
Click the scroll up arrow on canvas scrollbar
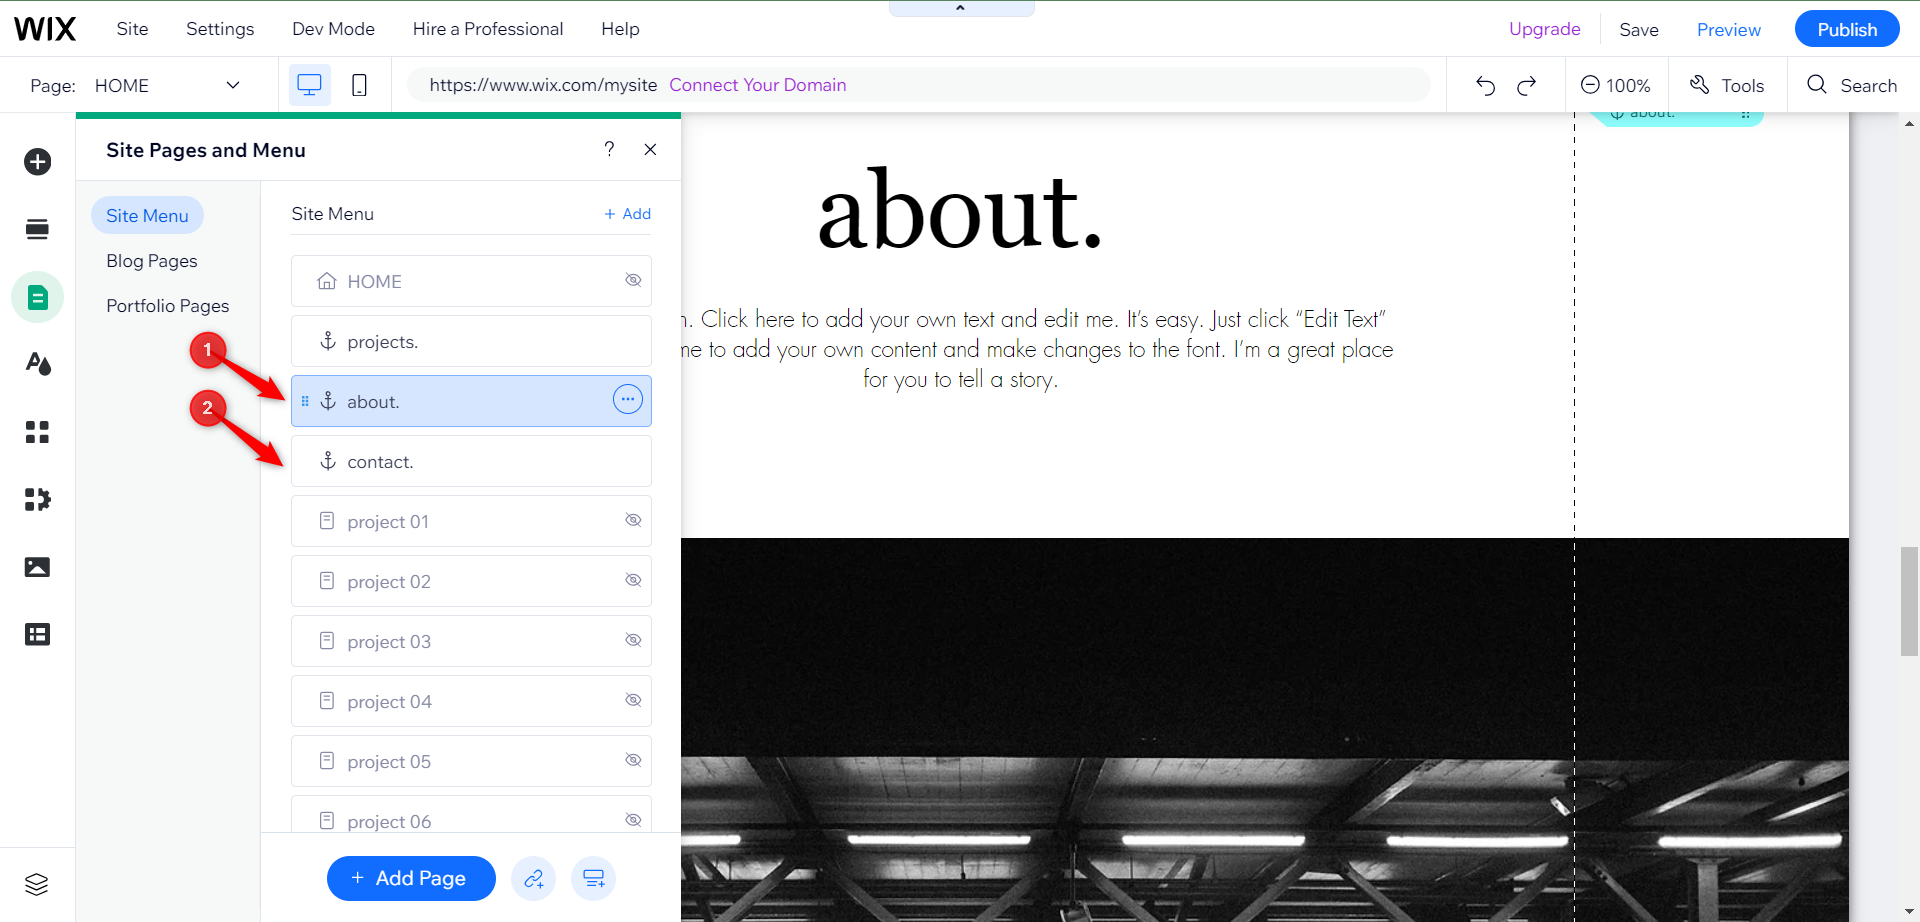coord(1909,124)
